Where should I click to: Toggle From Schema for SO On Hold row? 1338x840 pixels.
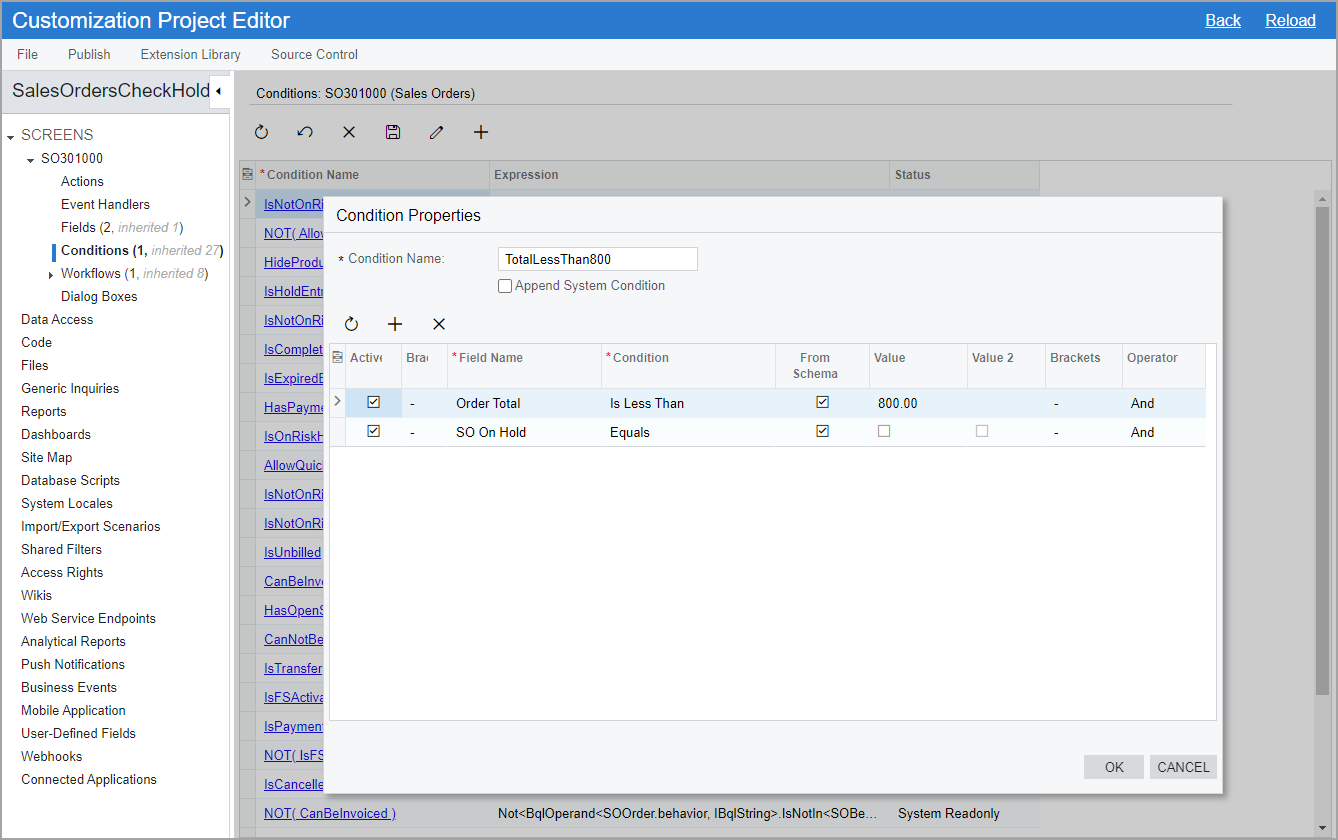pyautogui.click(x=822, y=432)
